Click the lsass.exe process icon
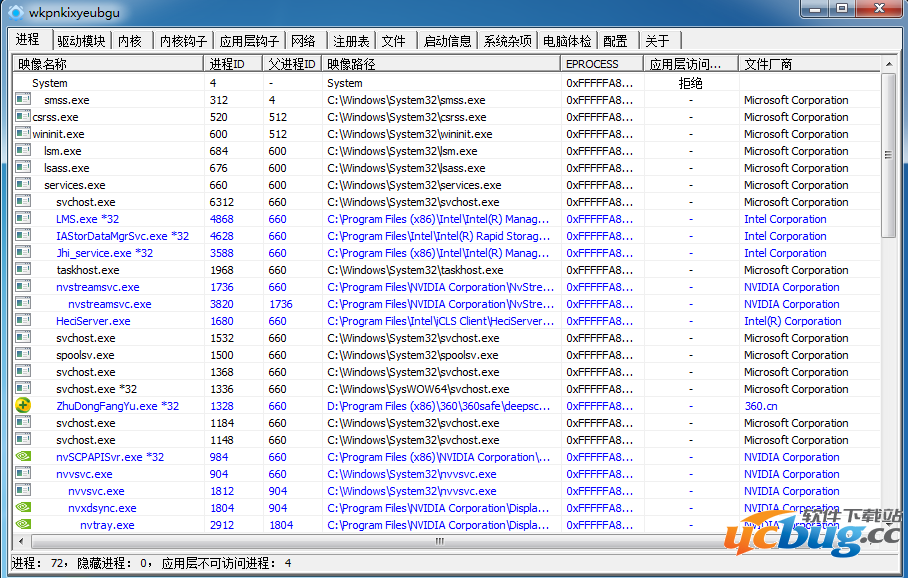The height and width of the screenshot is (578, 908). pyautogui.click(x=23, y=167)
